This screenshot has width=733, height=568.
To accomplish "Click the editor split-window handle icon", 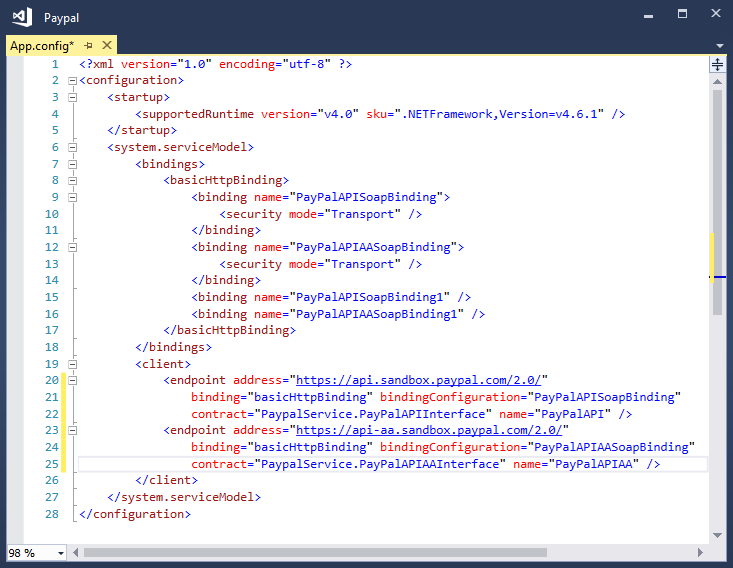I will (717, 64).
